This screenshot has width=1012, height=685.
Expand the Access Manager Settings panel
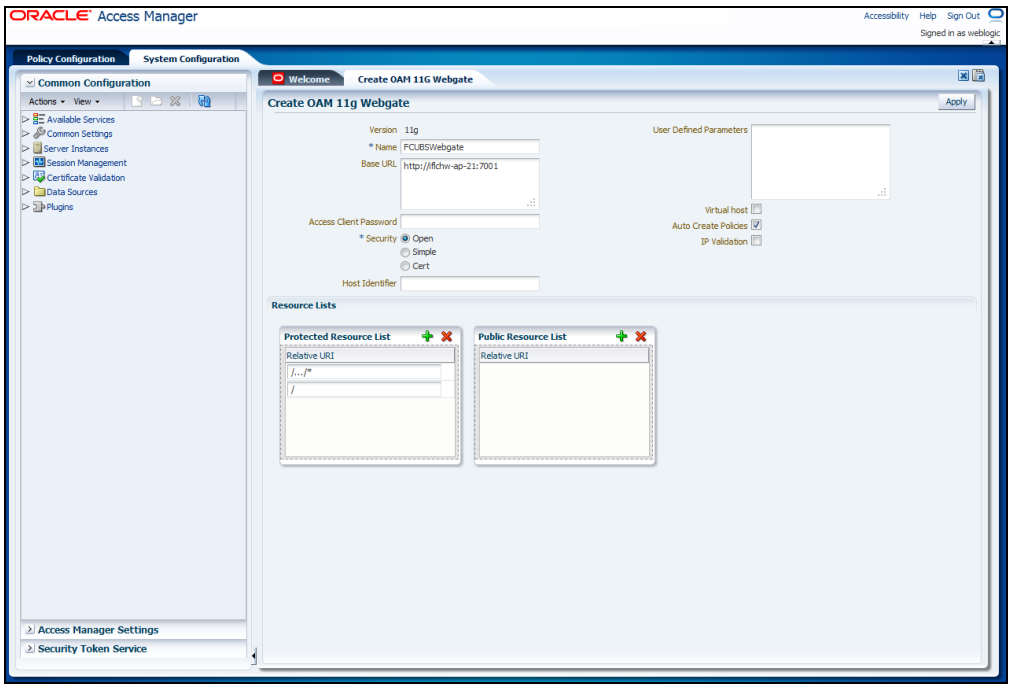pyautogui.click(x=30, y=629)
